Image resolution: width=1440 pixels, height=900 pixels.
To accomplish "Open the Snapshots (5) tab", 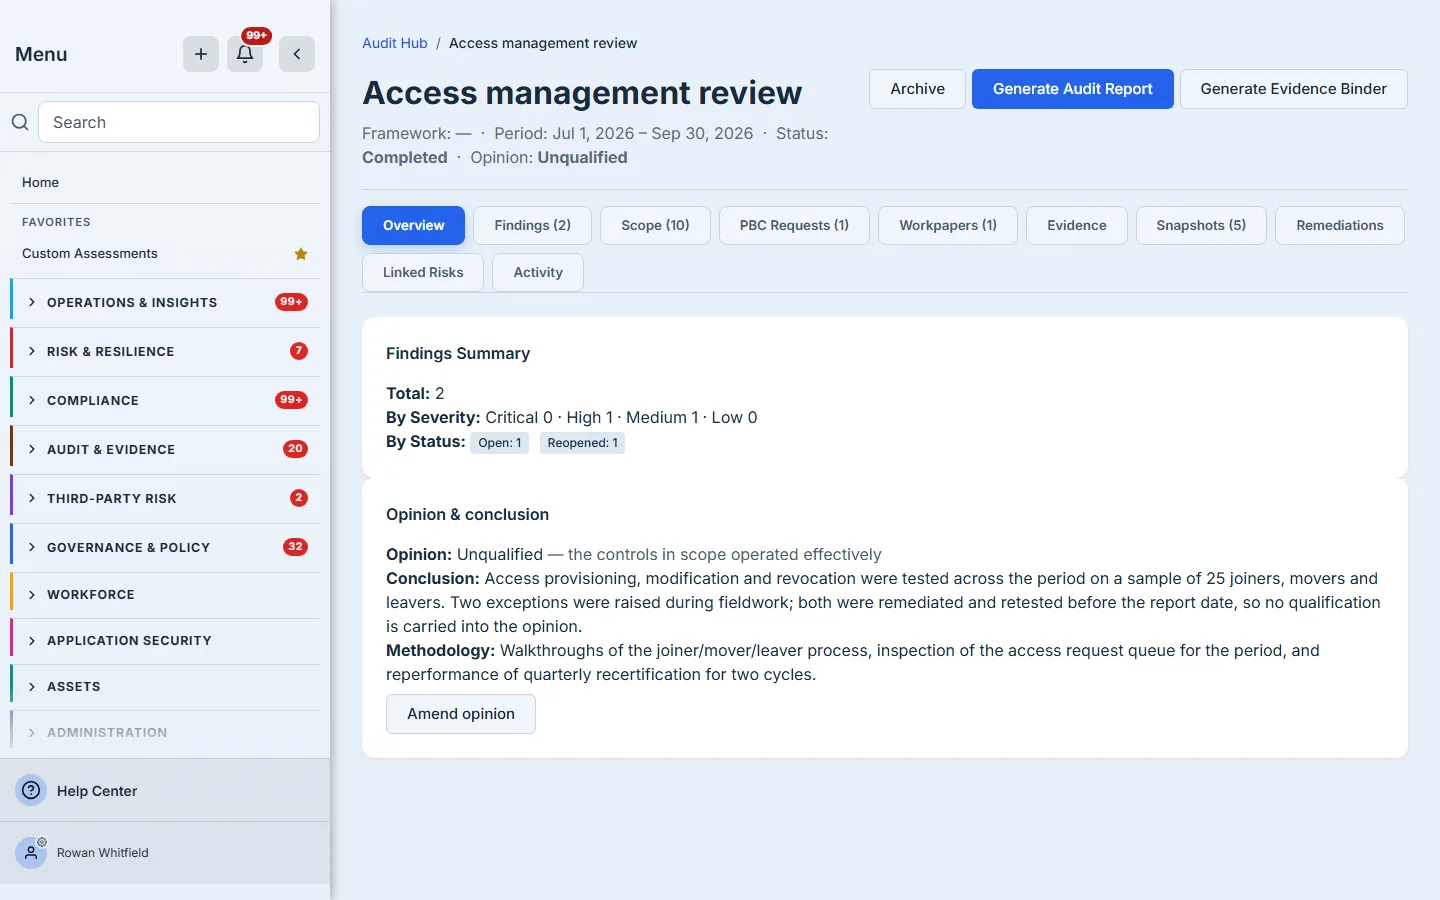I will [x=1201, y=225].
